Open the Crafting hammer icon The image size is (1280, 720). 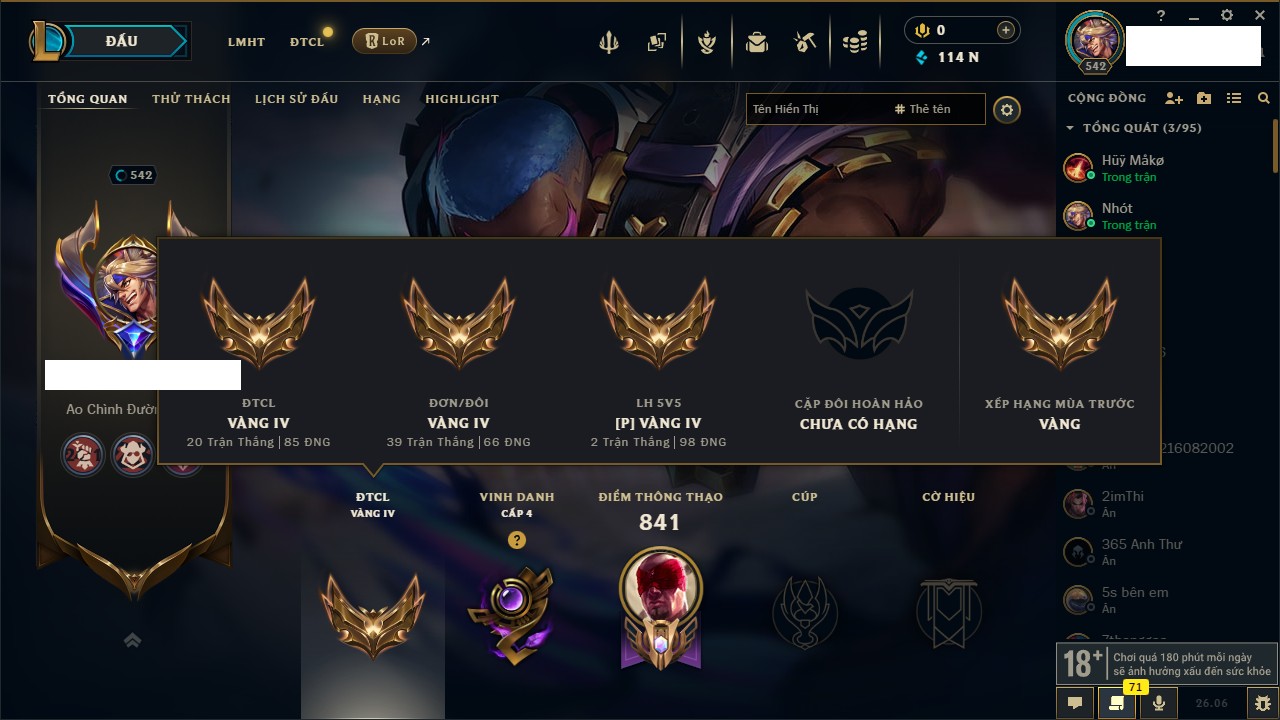805,42
